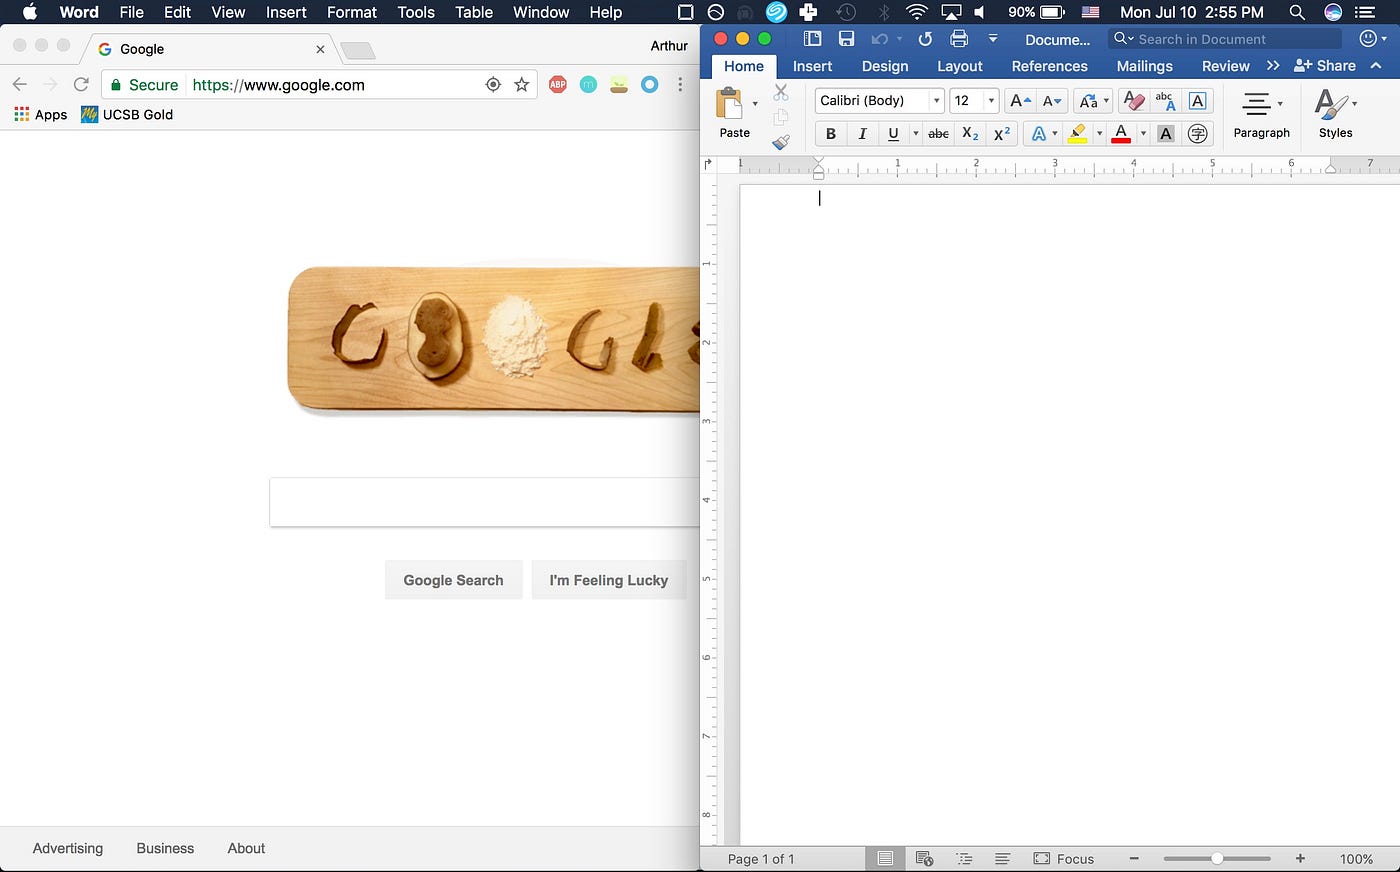Click the Enclose Characters circled icon

tap(1197, 133)
